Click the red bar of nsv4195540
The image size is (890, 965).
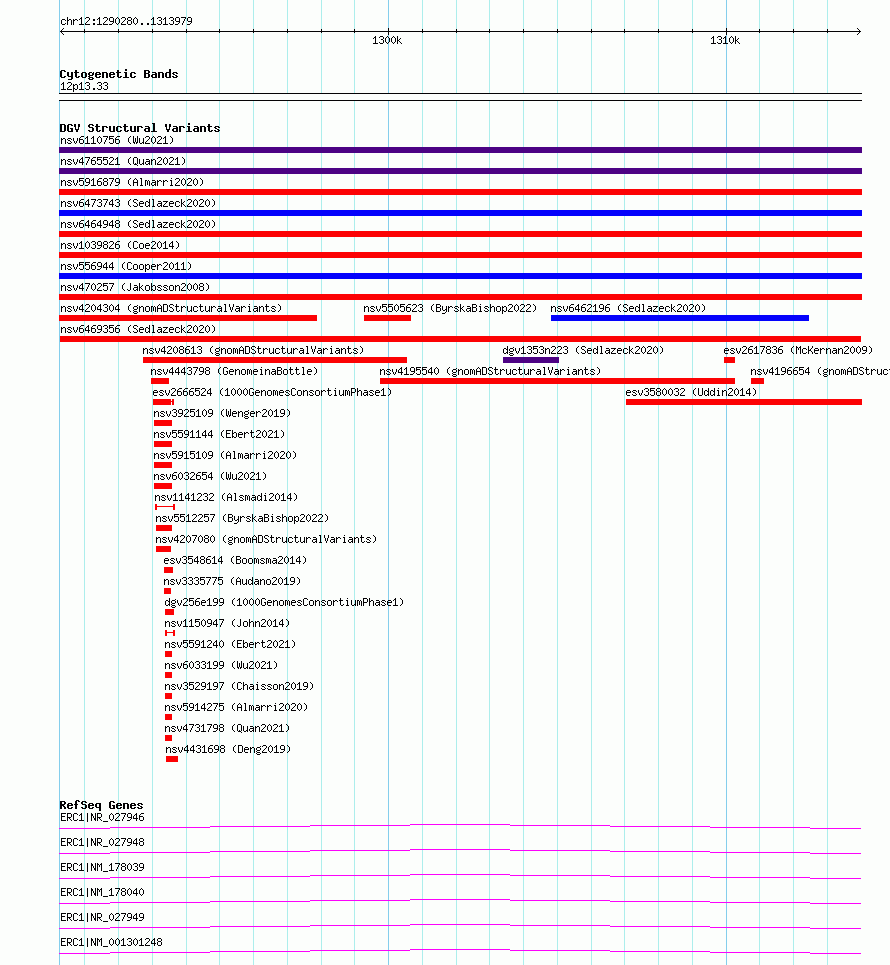557,381
